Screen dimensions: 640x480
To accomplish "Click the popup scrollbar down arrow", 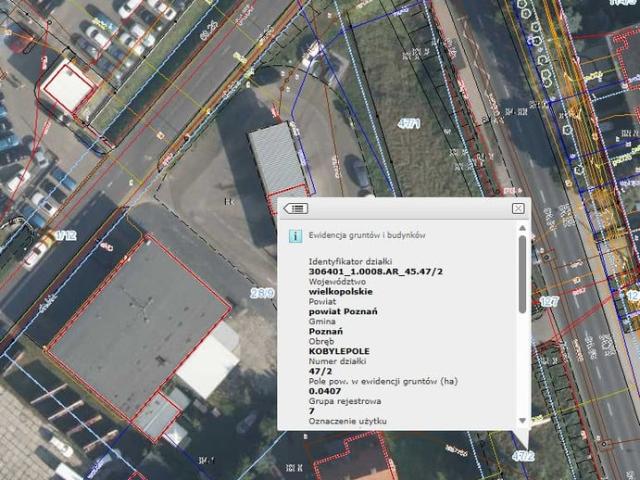I will point(522,421).
